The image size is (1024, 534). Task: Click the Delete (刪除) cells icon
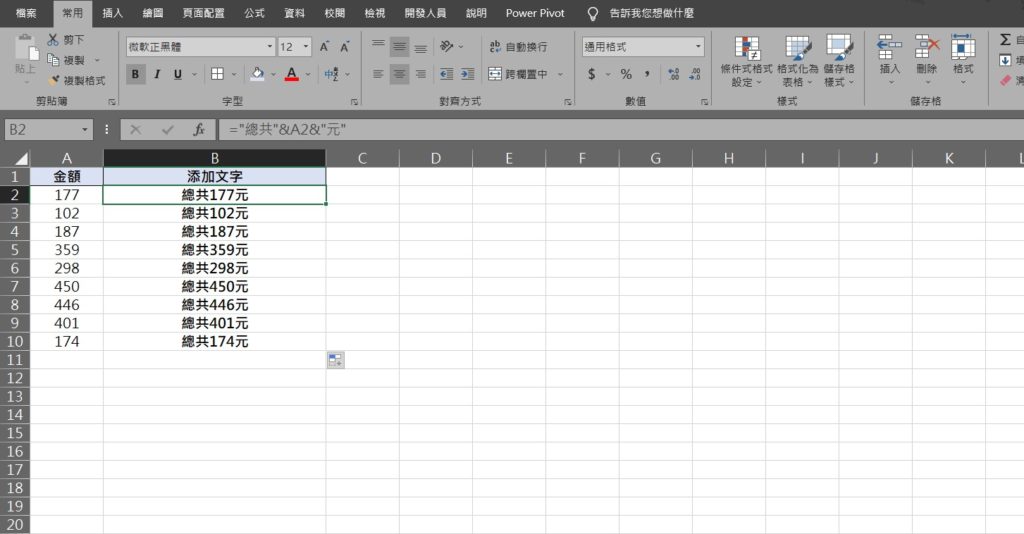[927, 47]
